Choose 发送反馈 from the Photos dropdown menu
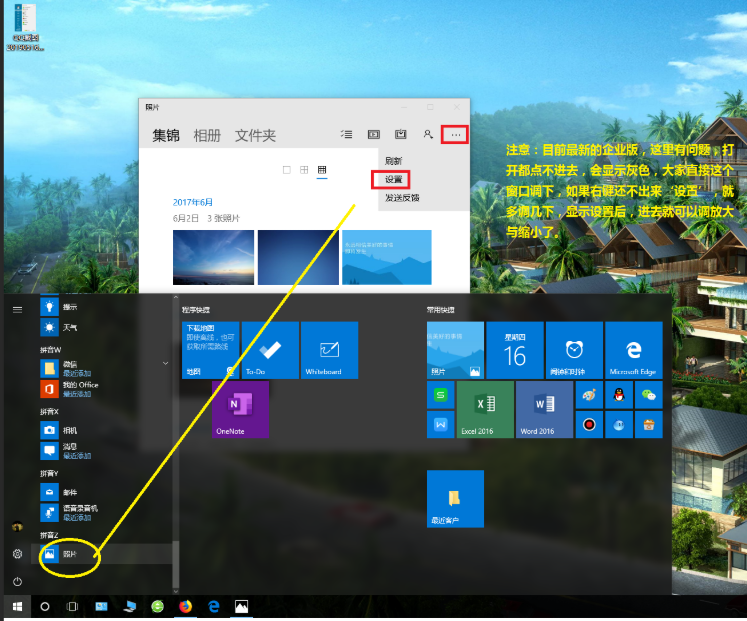The width and height of the screenshot is (747, 621). point(402,198)
